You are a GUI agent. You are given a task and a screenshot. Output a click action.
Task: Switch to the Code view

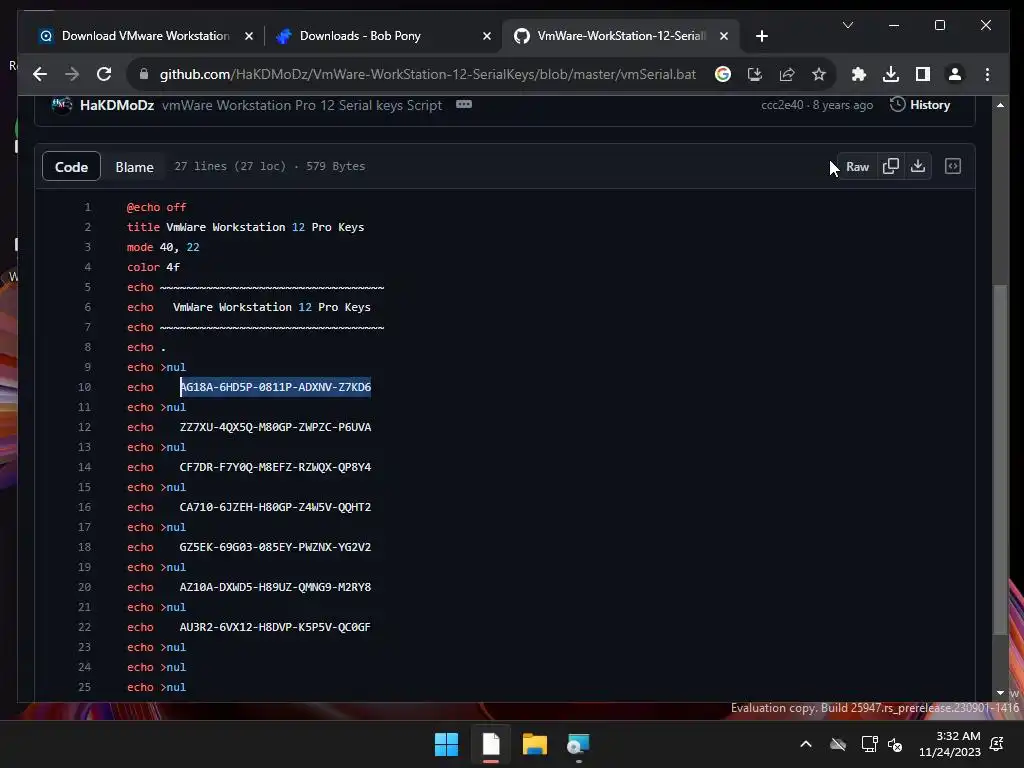[x=71, y=167]
